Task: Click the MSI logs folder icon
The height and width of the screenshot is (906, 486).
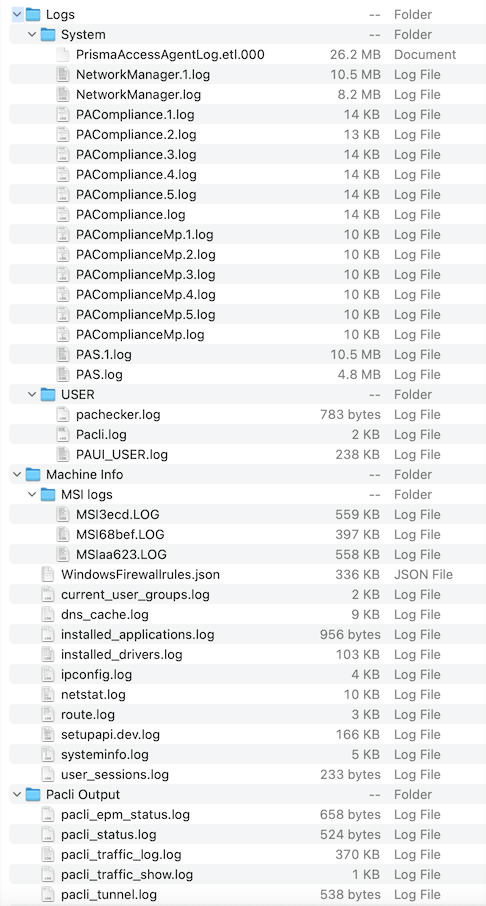Action: point(48,495)
